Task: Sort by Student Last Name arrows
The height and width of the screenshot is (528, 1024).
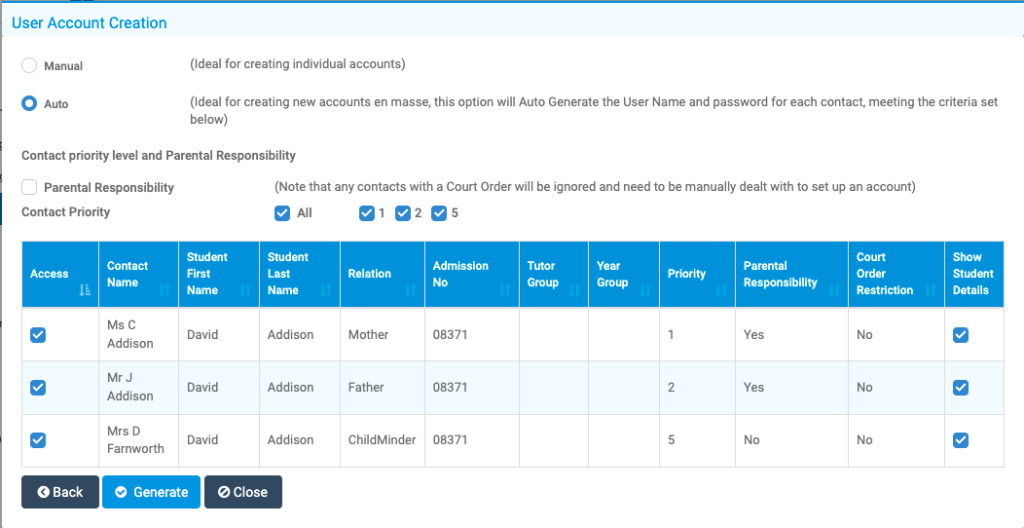Action: coord(326,291)
